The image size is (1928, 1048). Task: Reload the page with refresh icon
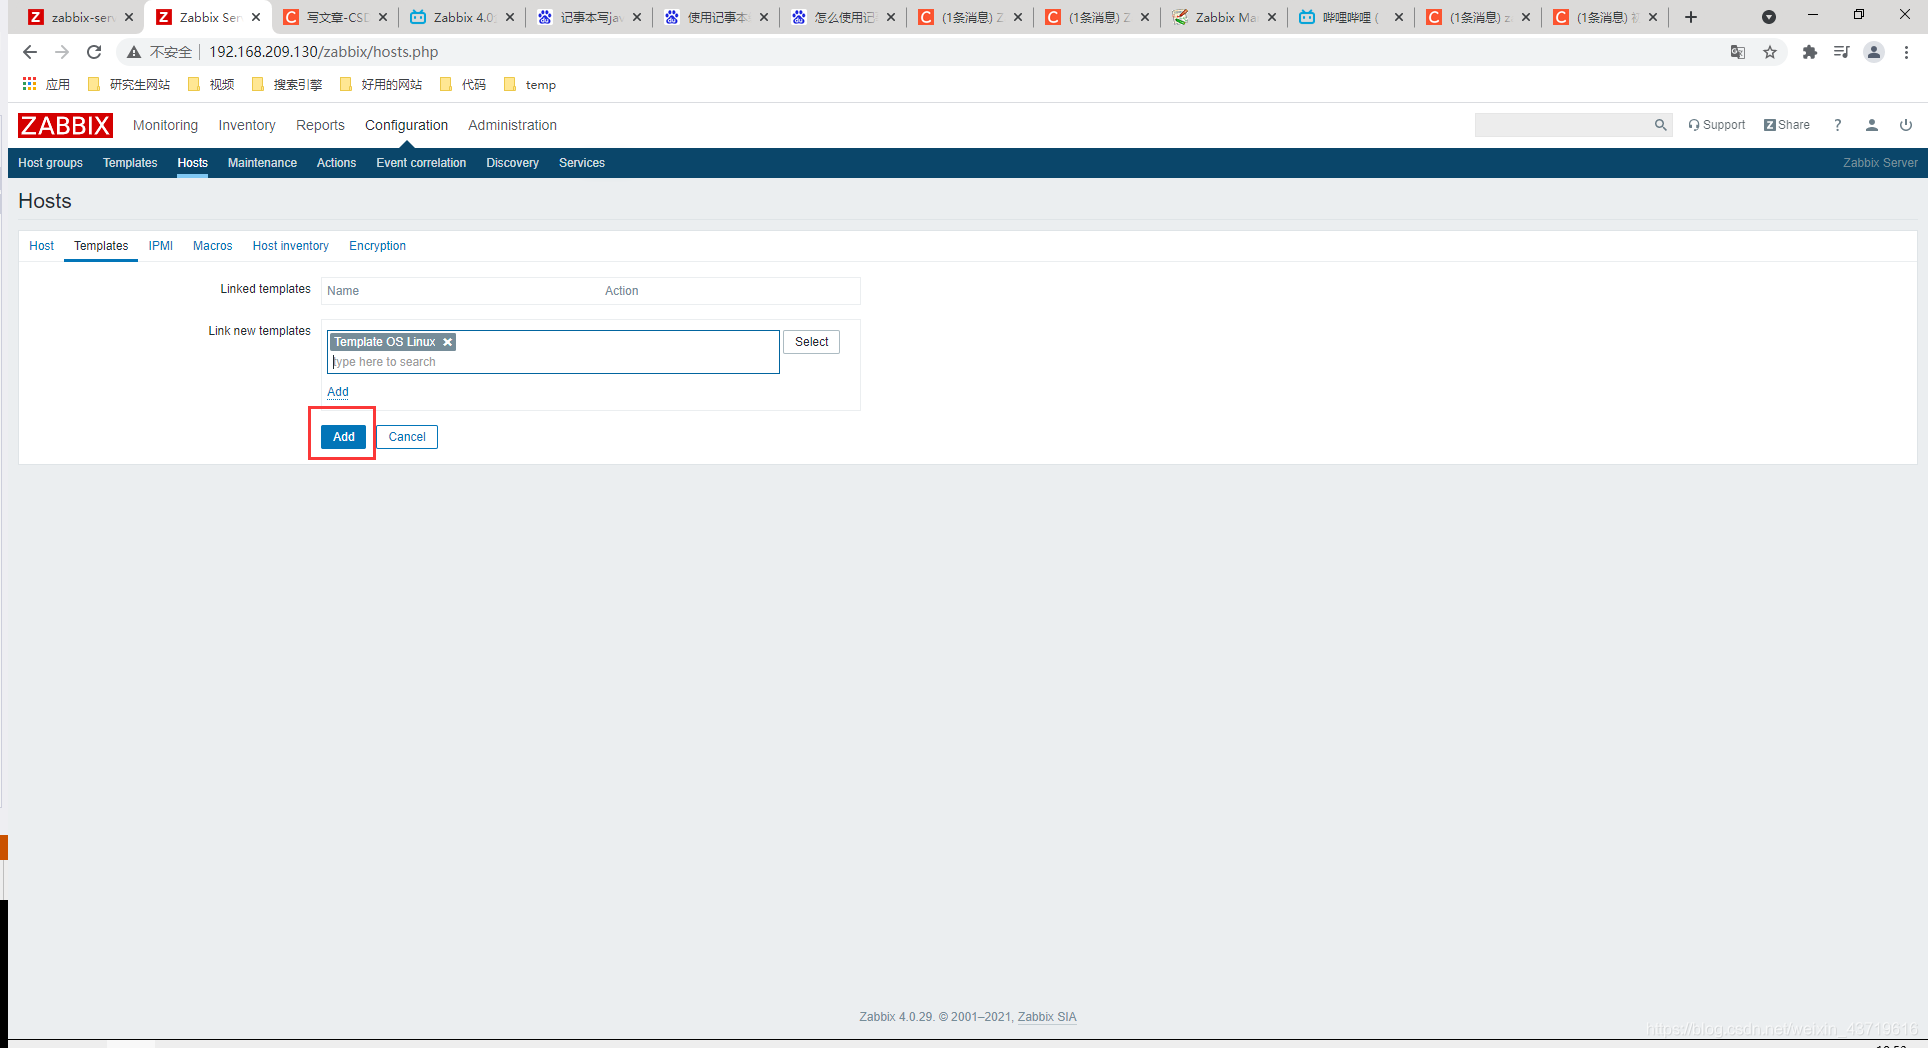coord(94,52)
